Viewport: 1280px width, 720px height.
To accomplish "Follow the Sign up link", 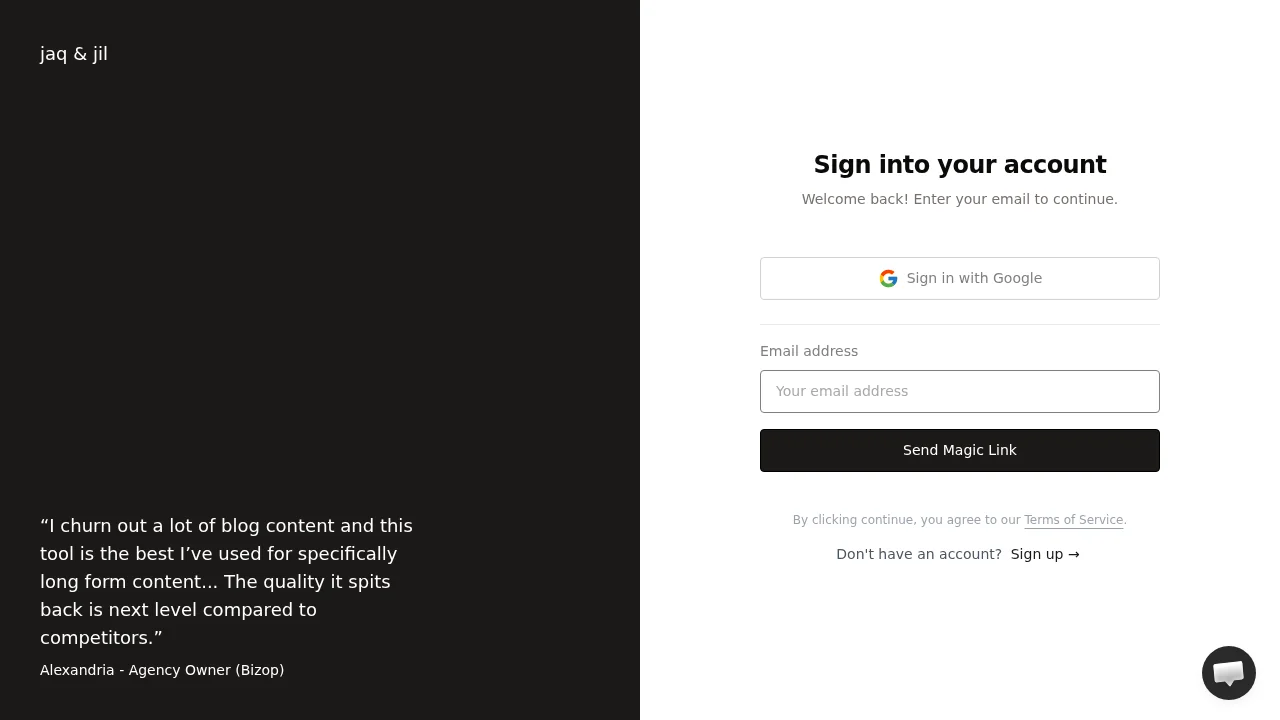I will (x=1036, y=554).
